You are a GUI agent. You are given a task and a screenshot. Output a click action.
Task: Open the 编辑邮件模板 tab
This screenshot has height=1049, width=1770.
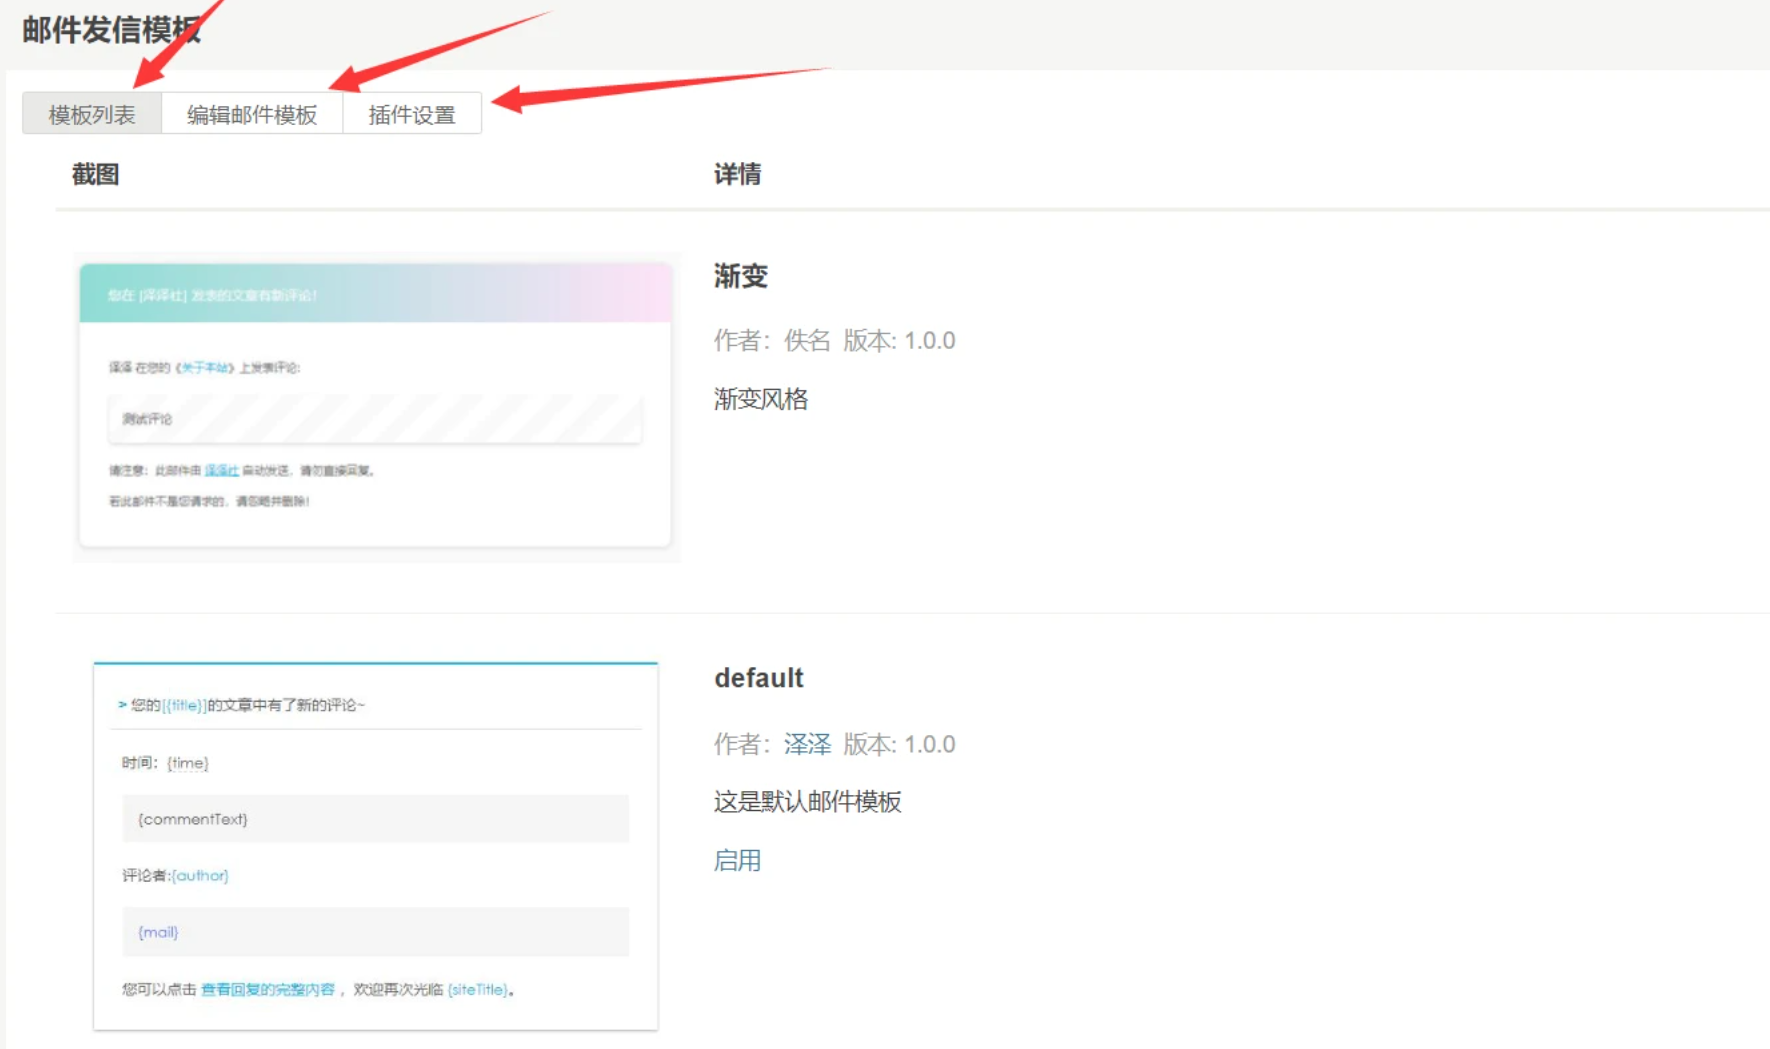point(252,114)
